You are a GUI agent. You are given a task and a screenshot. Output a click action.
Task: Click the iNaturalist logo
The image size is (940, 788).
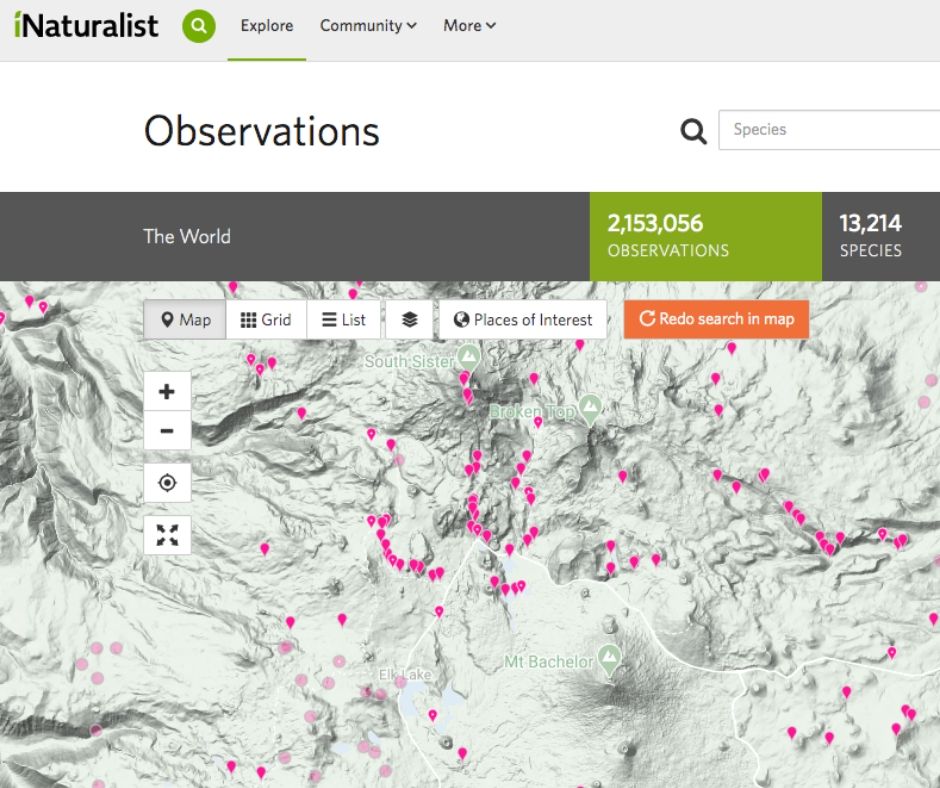86,25
